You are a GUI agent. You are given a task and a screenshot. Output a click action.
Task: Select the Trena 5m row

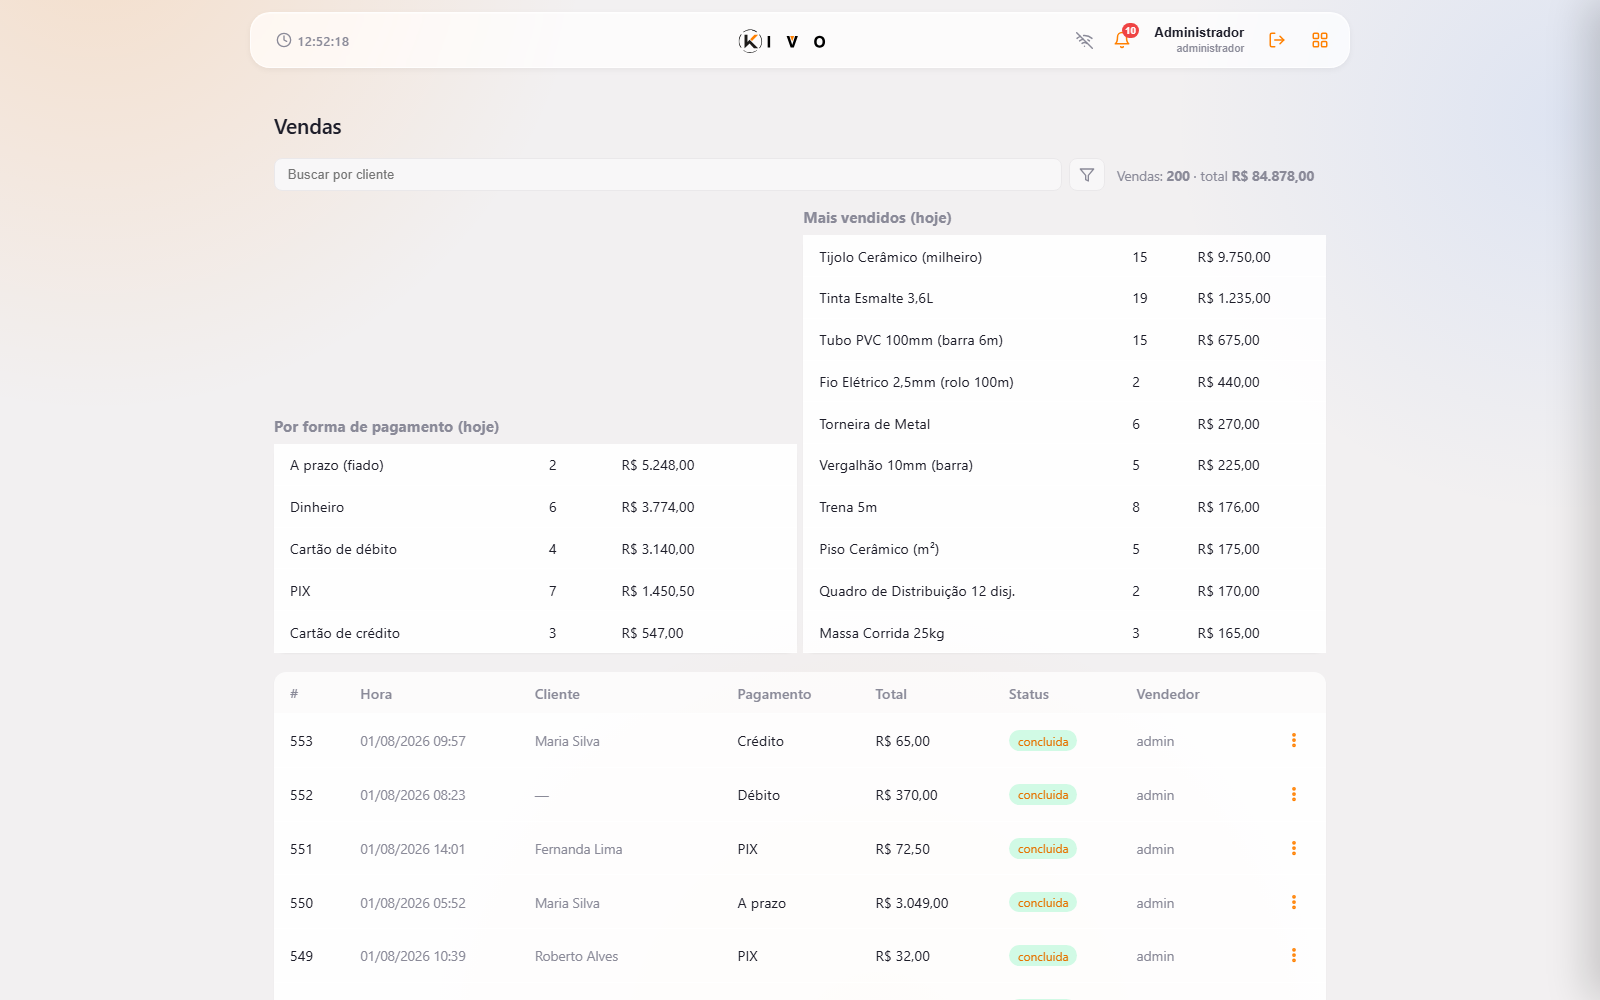click(1064, 507)
